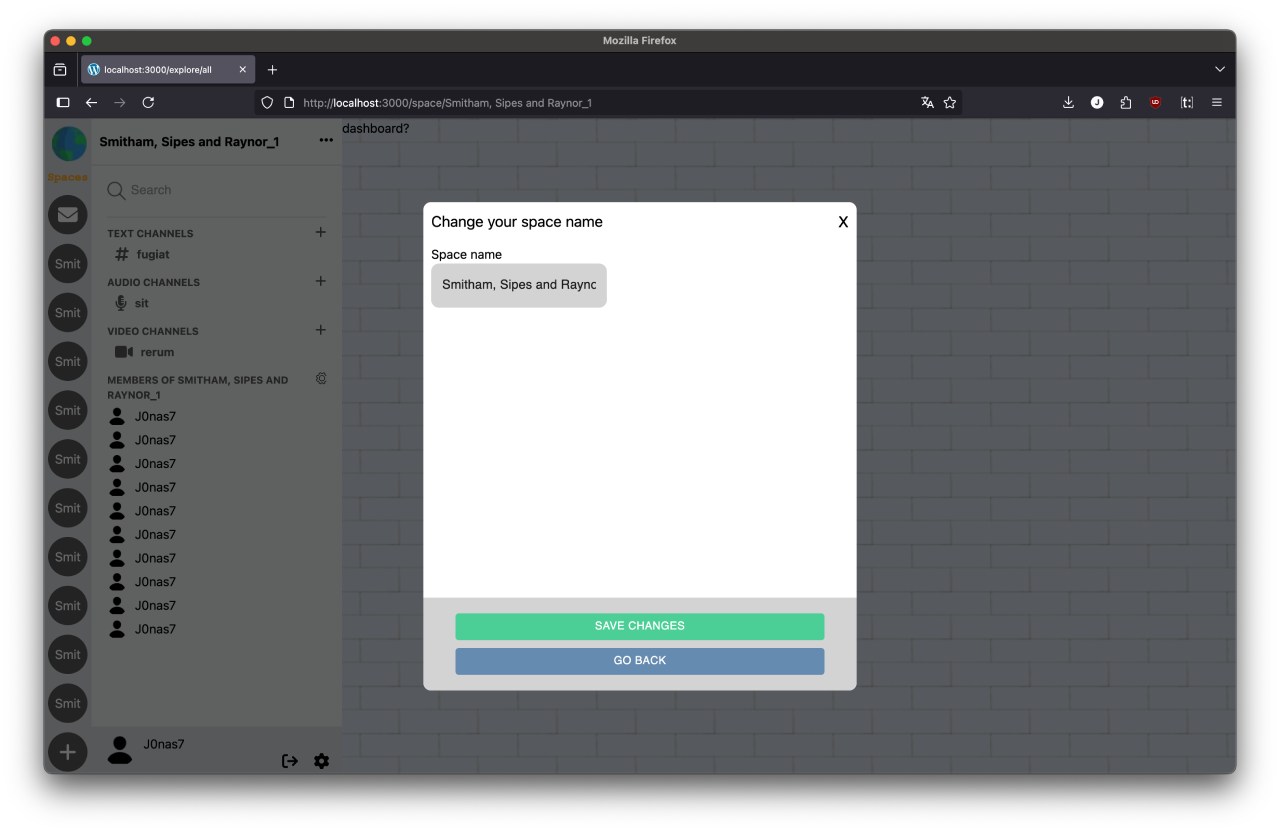Click the logout arrow icon
Viewport: 1280px width, 832px height.
(290, 761)
